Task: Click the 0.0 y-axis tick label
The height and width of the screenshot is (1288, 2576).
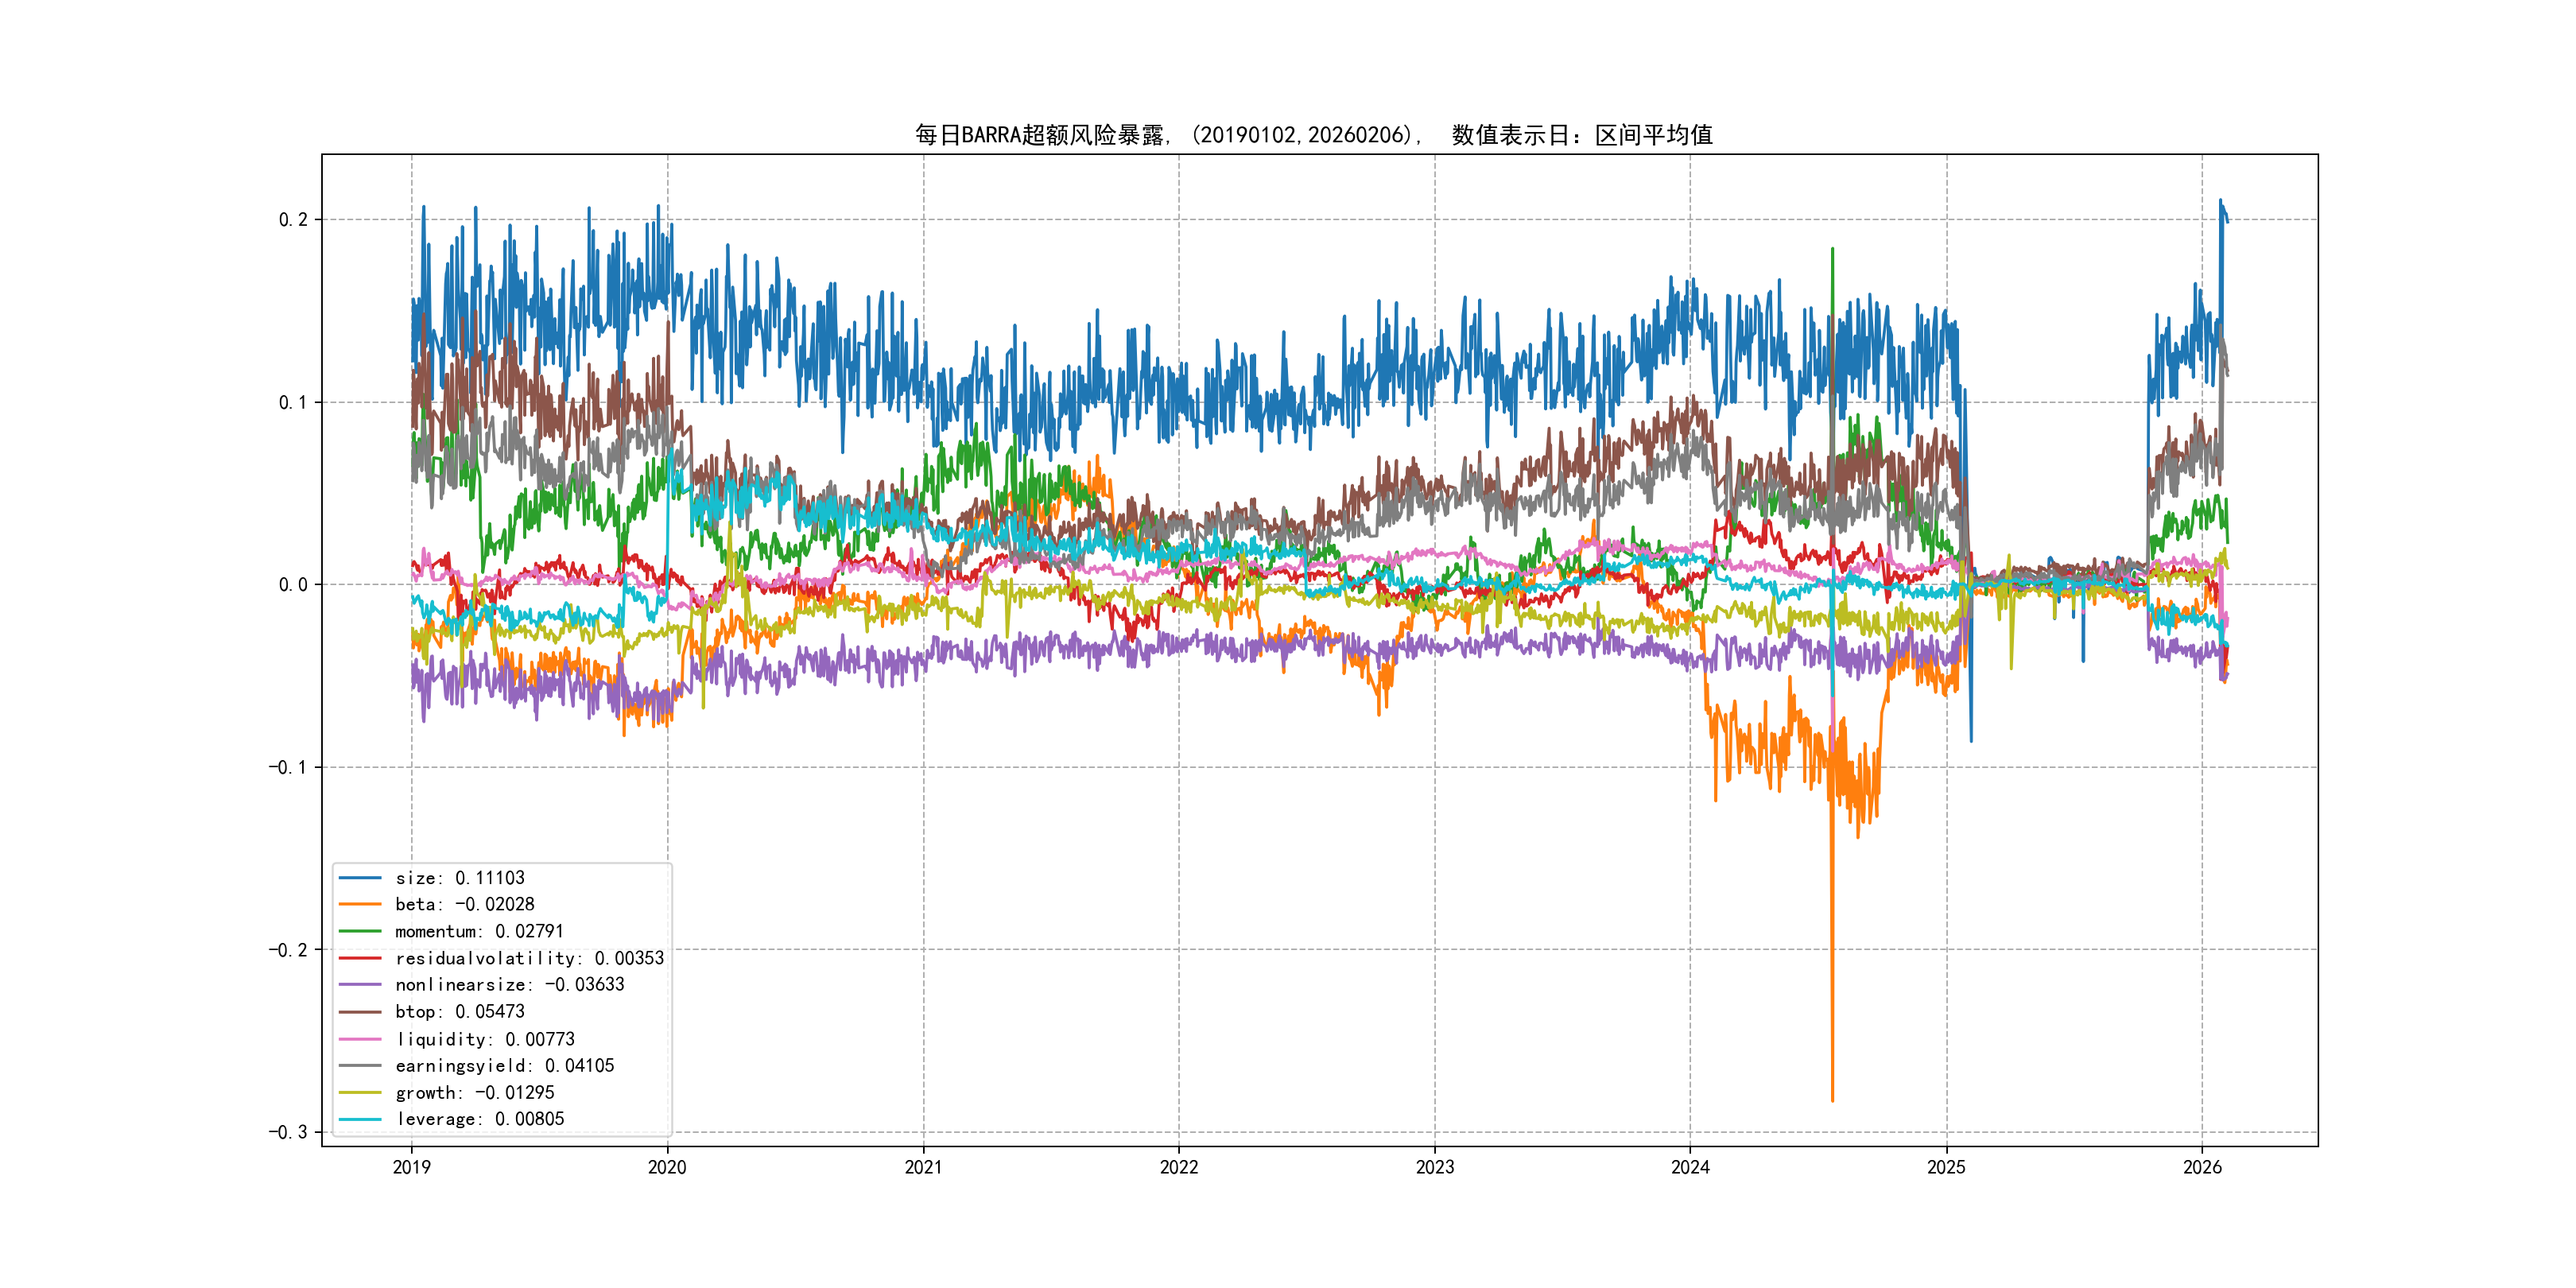Action: [293, 585]
